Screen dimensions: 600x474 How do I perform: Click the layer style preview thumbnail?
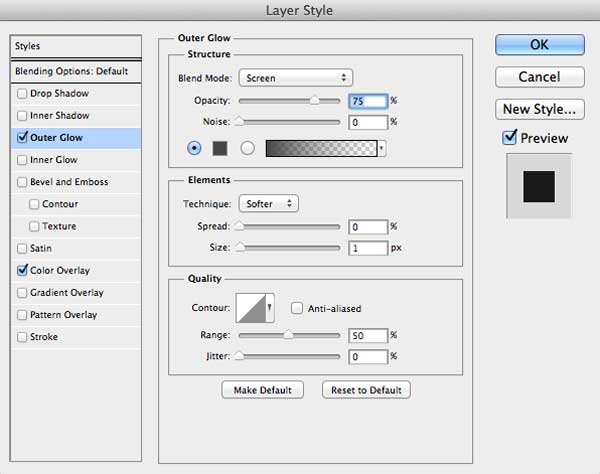(x=539, y=186)
